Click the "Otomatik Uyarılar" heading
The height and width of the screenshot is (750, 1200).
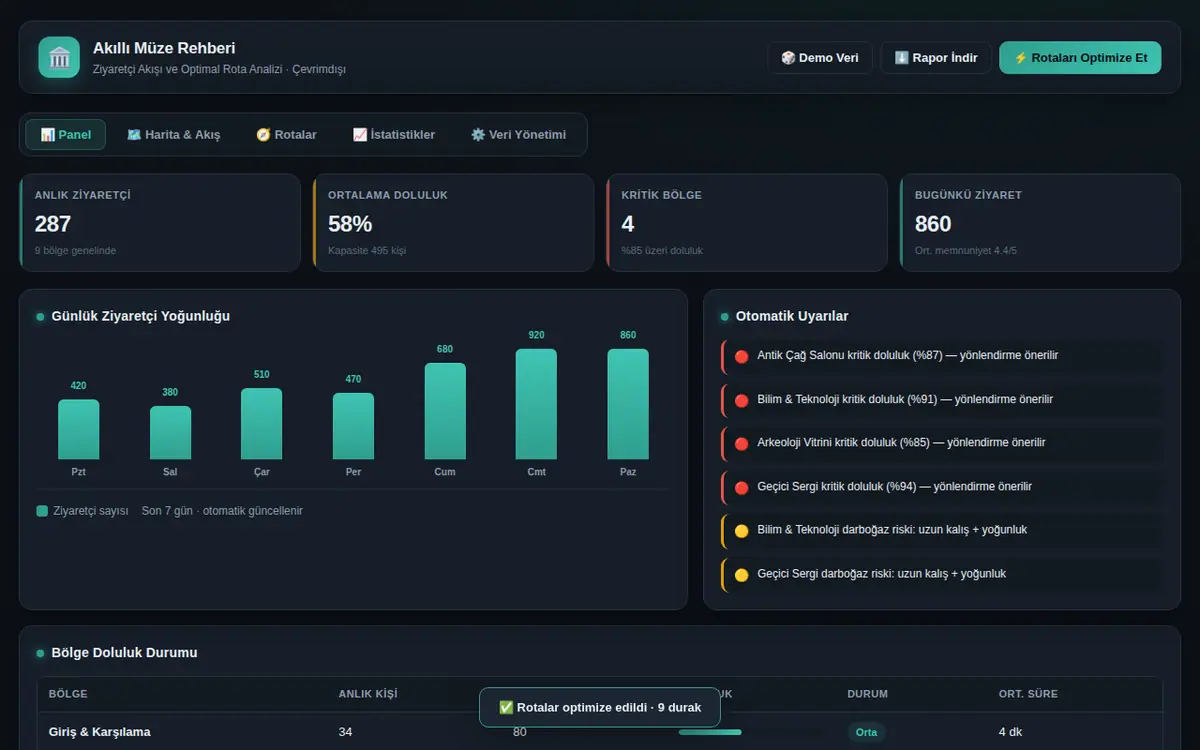(792, 316)
